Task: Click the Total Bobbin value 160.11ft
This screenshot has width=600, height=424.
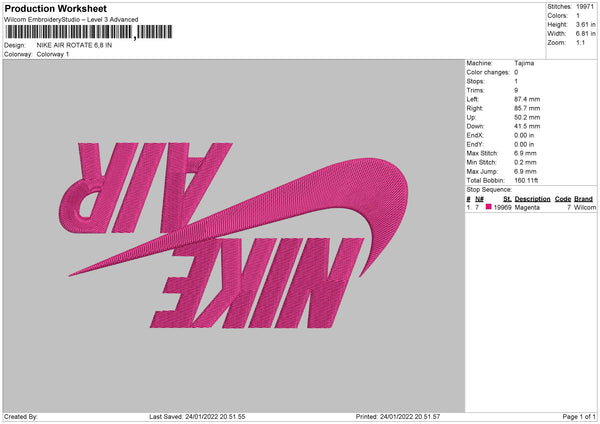Action: click(526, 180)
